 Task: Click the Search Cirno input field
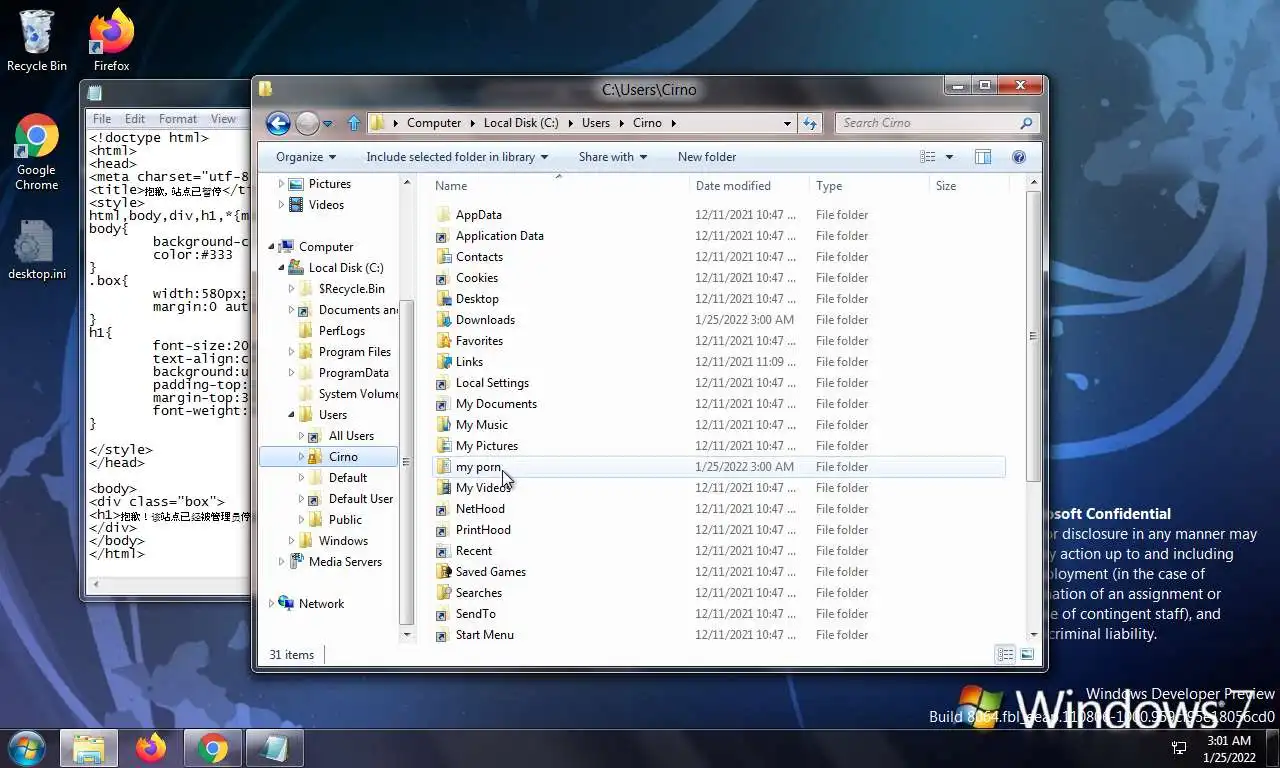click(x=926, y=123)
